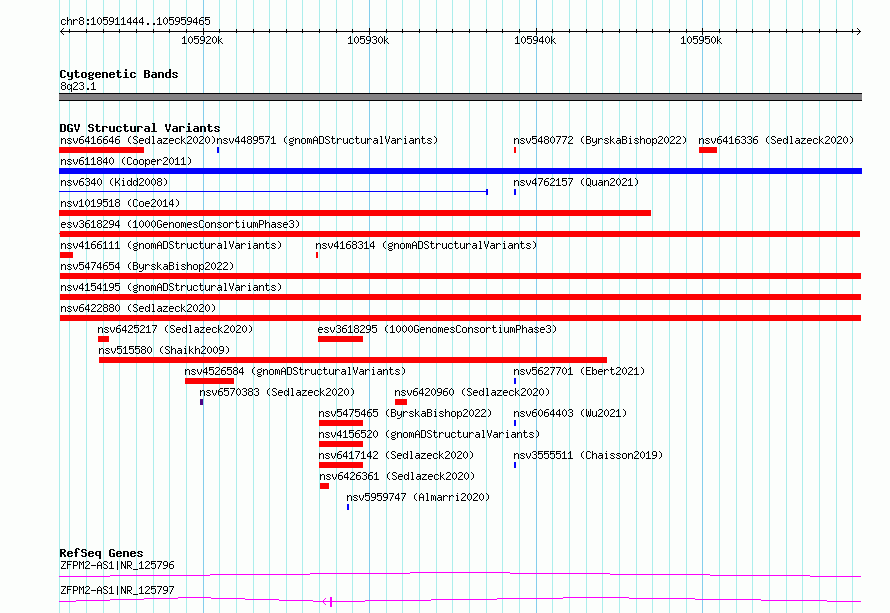Open the nsv5627701 (Ebert2021) label
The height and width of the screenshot is (613, 890).
[x=579, y=371]
